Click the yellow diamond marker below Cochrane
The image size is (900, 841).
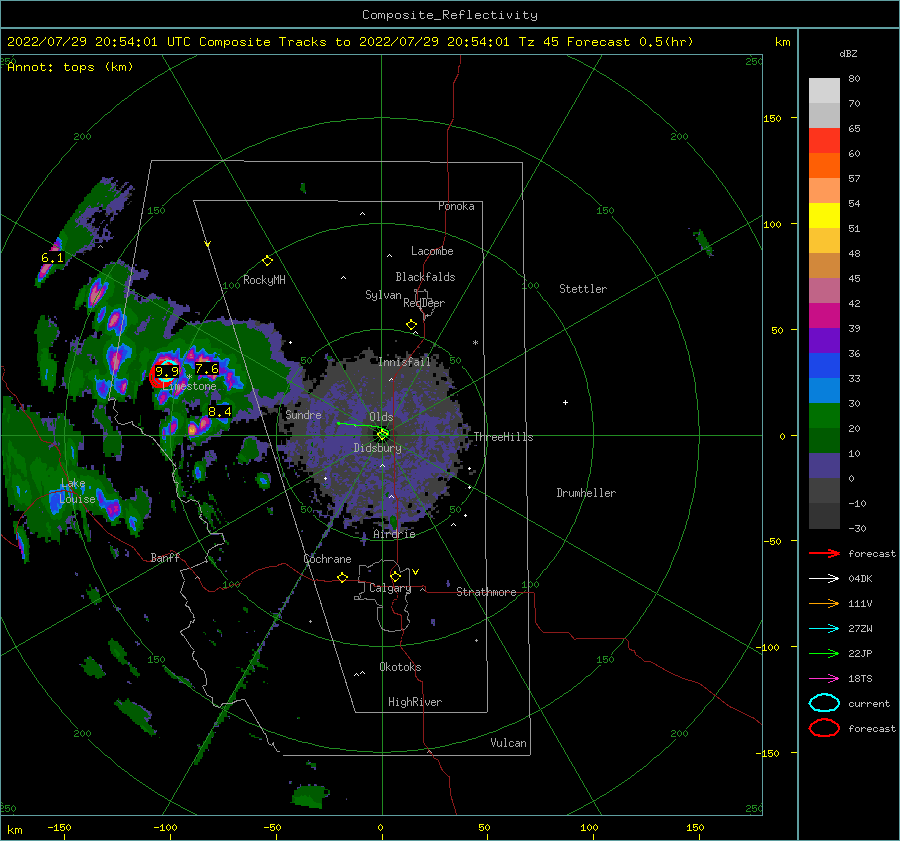[x=343, y=577]
